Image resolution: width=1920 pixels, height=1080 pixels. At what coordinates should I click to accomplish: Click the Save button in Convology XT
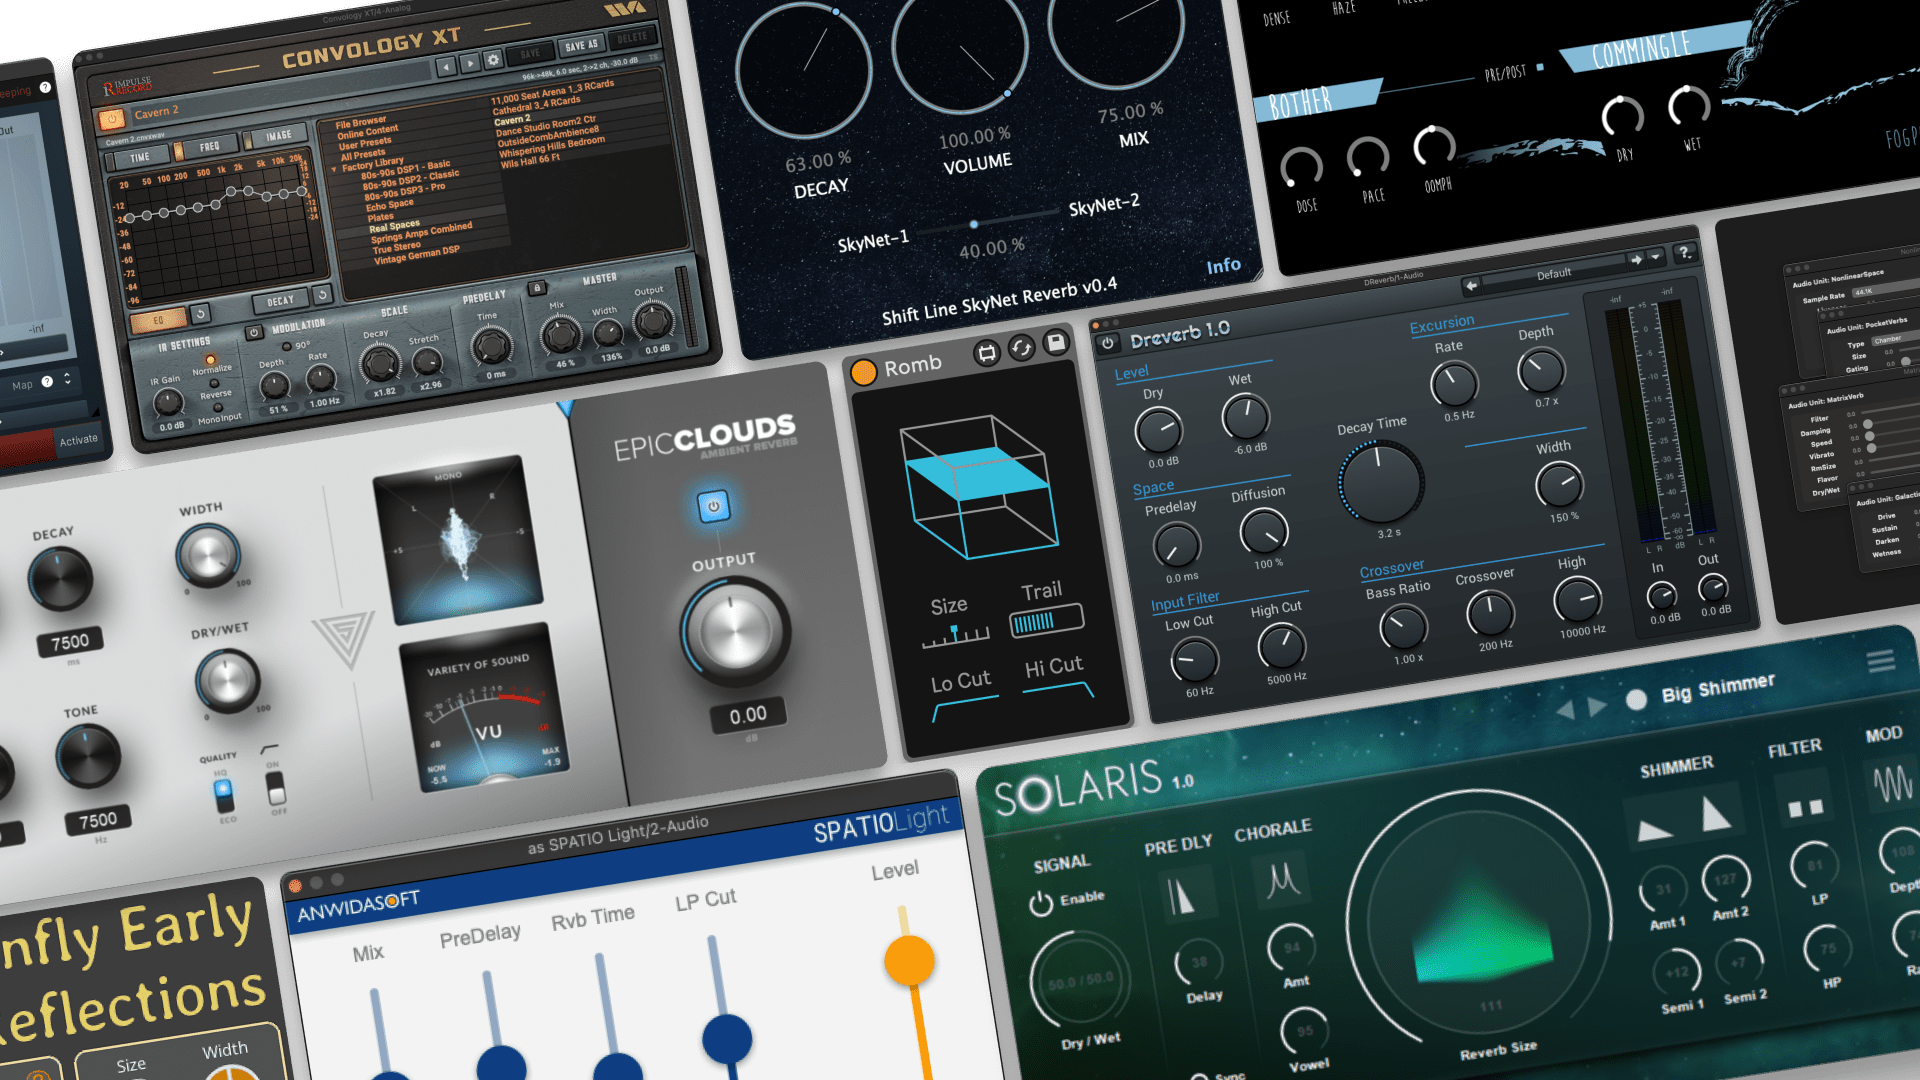530,53
